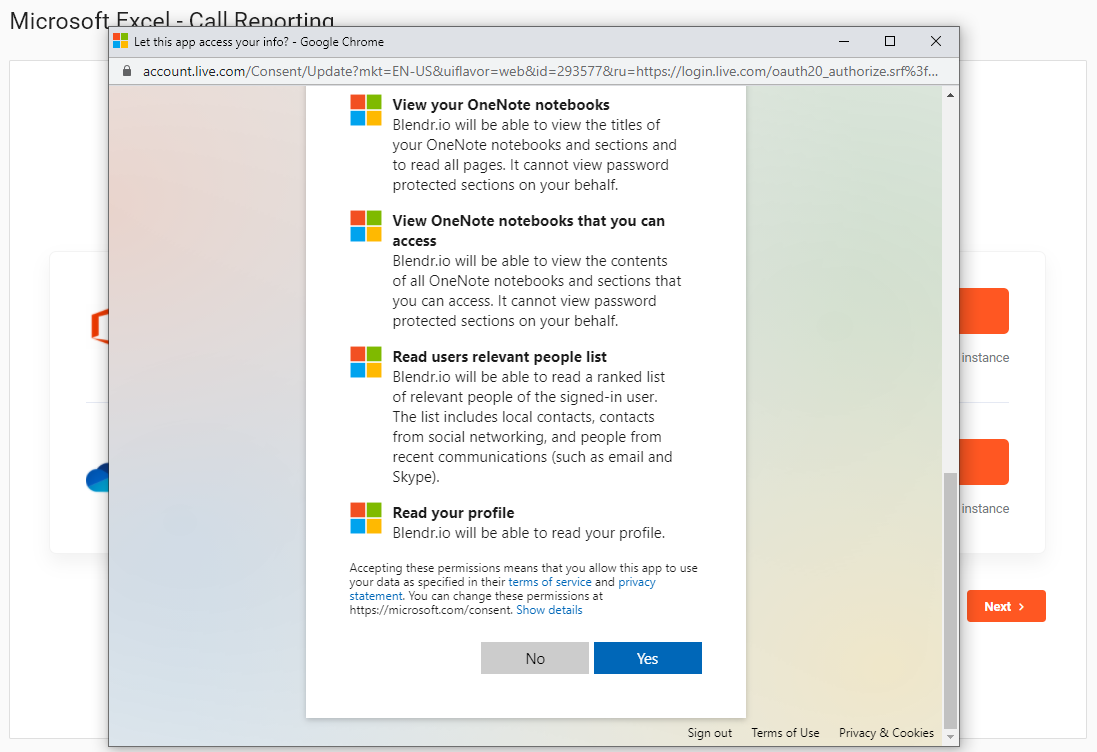Click Microsoft logo beside Read your profile
Image resolution: width=1097 pixels, height=752 pixels.
(x=366, y=518)
